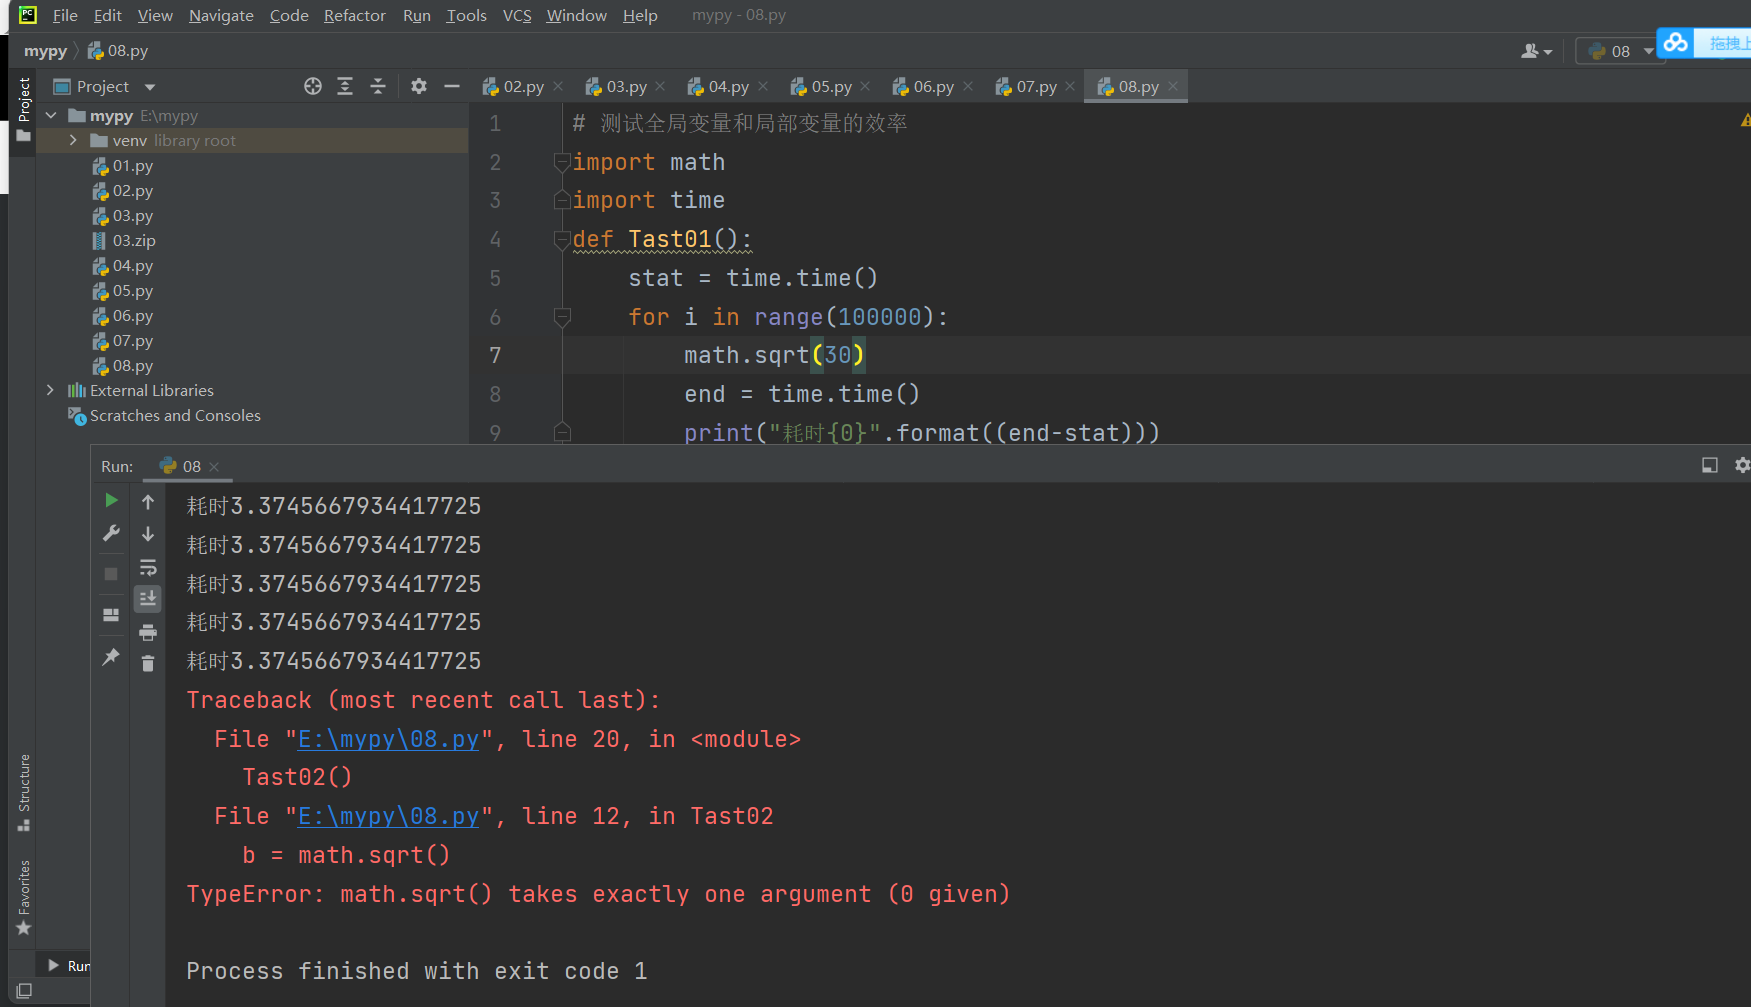Open Project view dropdown arrow
1751x1007 pixels.
click(x=150, y=87)
